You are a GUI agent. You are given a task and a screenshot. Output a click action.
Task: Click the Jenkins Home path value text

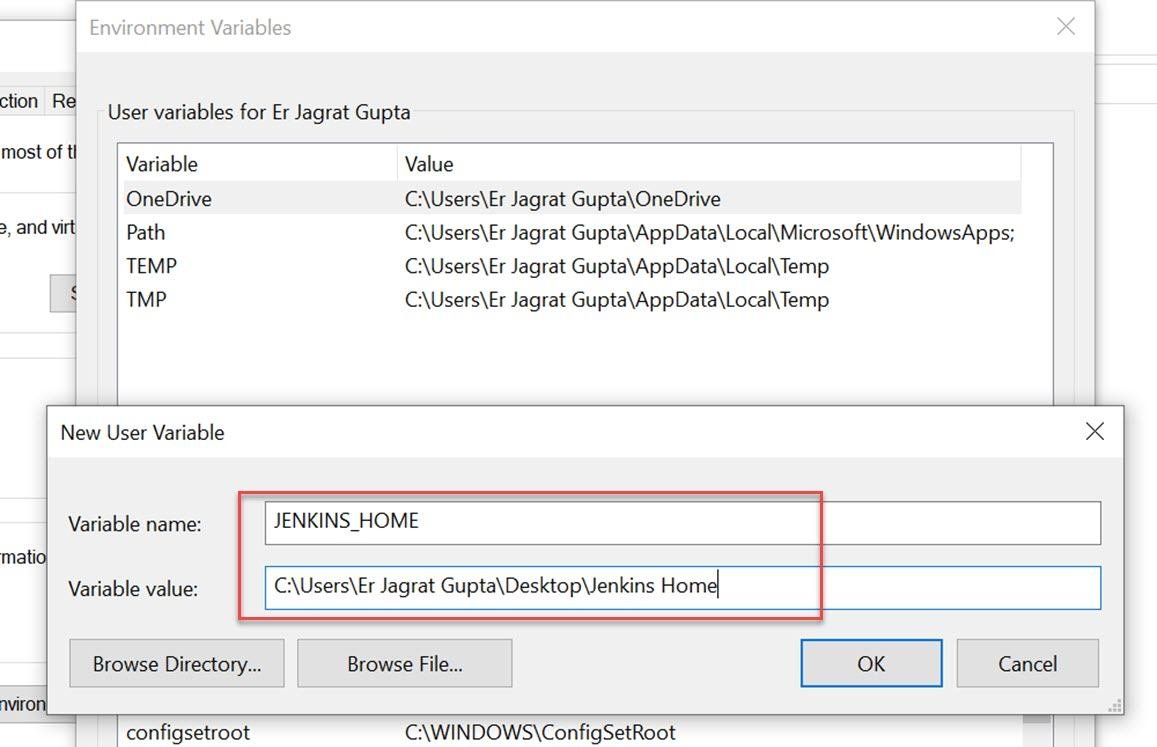point(495,587)
